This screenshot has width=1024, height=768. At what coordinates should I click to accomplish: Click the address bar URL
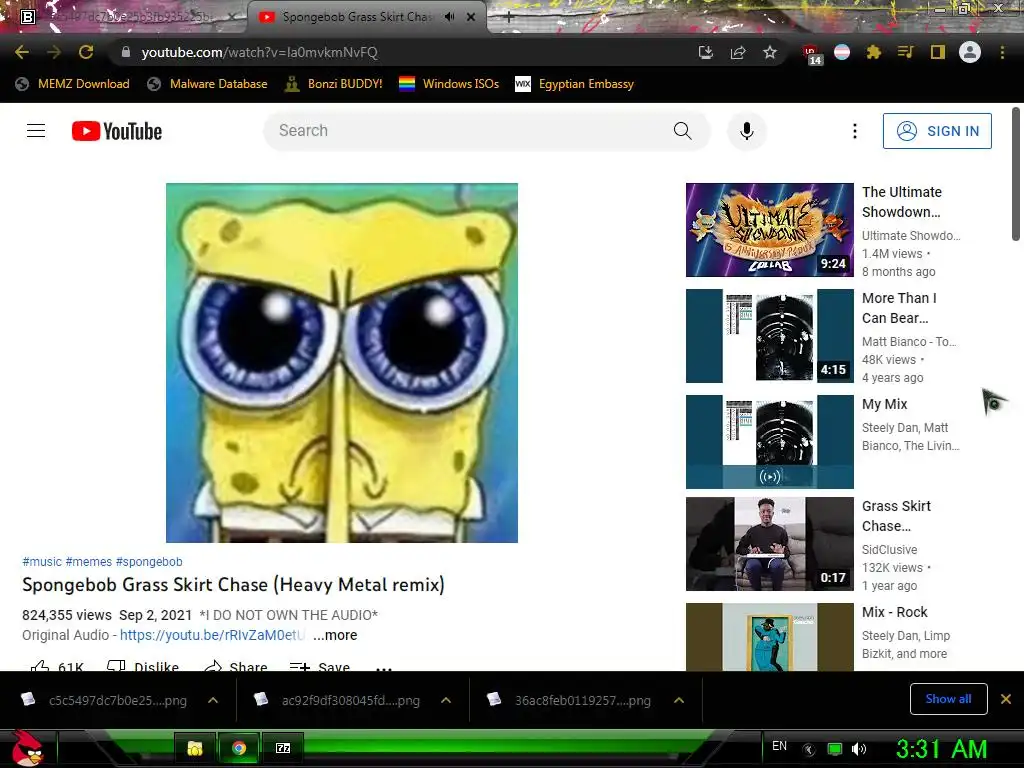coord(260,52)
